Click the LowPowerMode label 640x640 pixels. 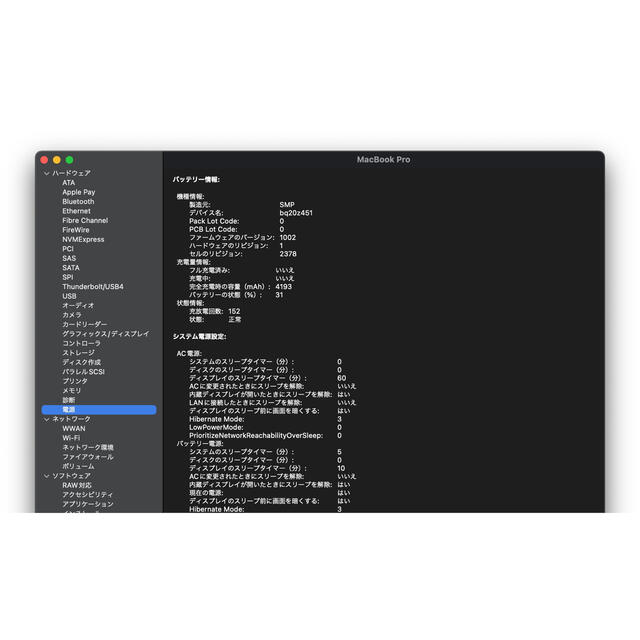pyautogui.click(x=216, y=427)
